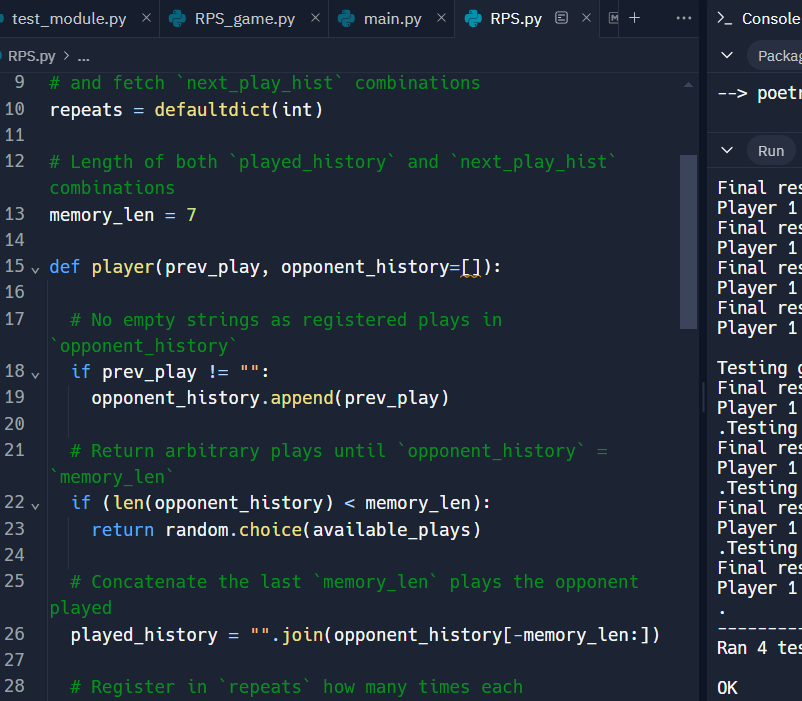Image resolution: width=802 pixels, height=701 pixels.
Task: Click the Python icon on main.py tab
Action: pos(346,18)
